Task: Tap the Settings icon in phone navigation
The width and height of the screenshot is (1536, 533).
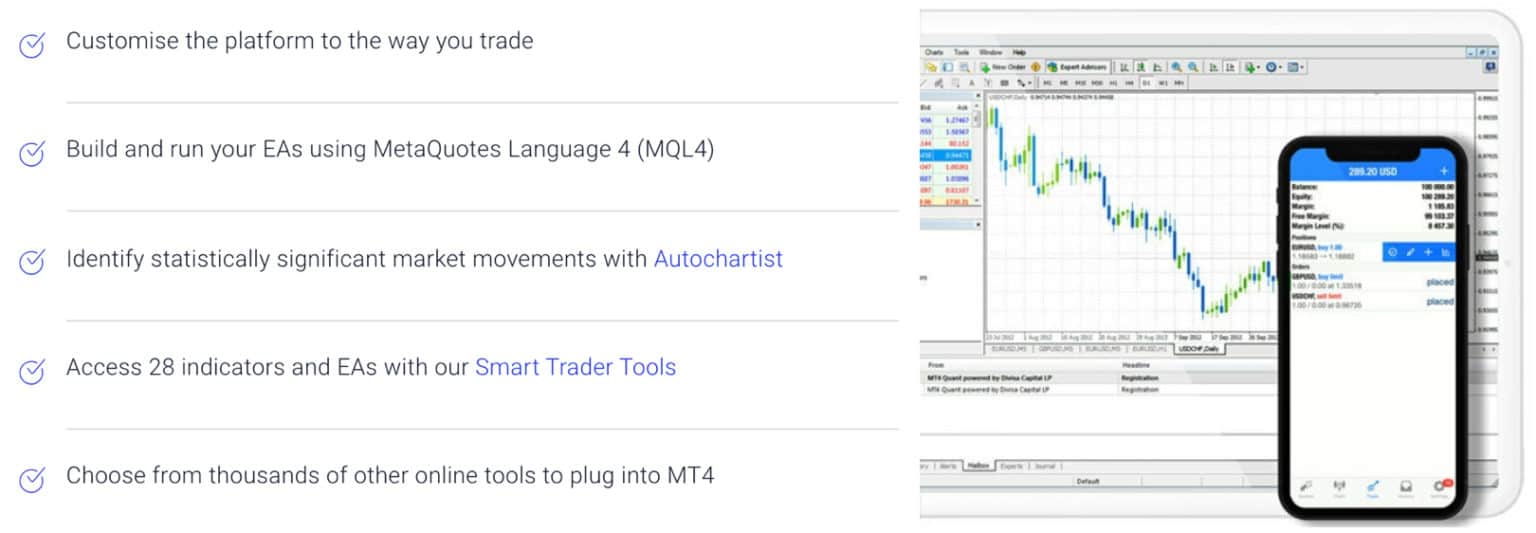Action: point(1441,489)
